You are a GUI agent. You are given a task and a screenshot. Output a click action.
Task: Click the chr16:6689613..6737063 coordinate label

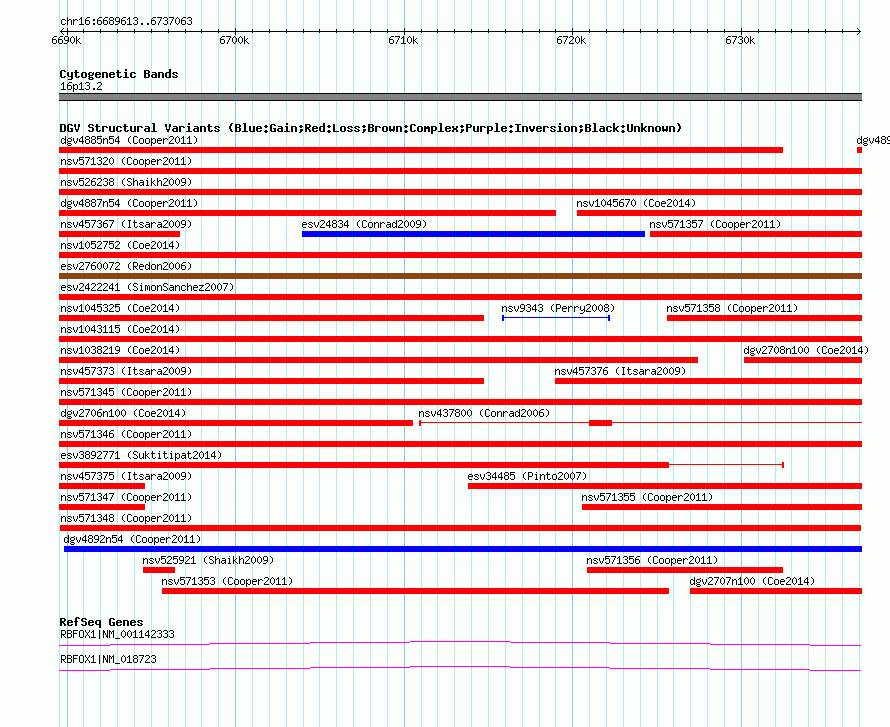point(126,21)
